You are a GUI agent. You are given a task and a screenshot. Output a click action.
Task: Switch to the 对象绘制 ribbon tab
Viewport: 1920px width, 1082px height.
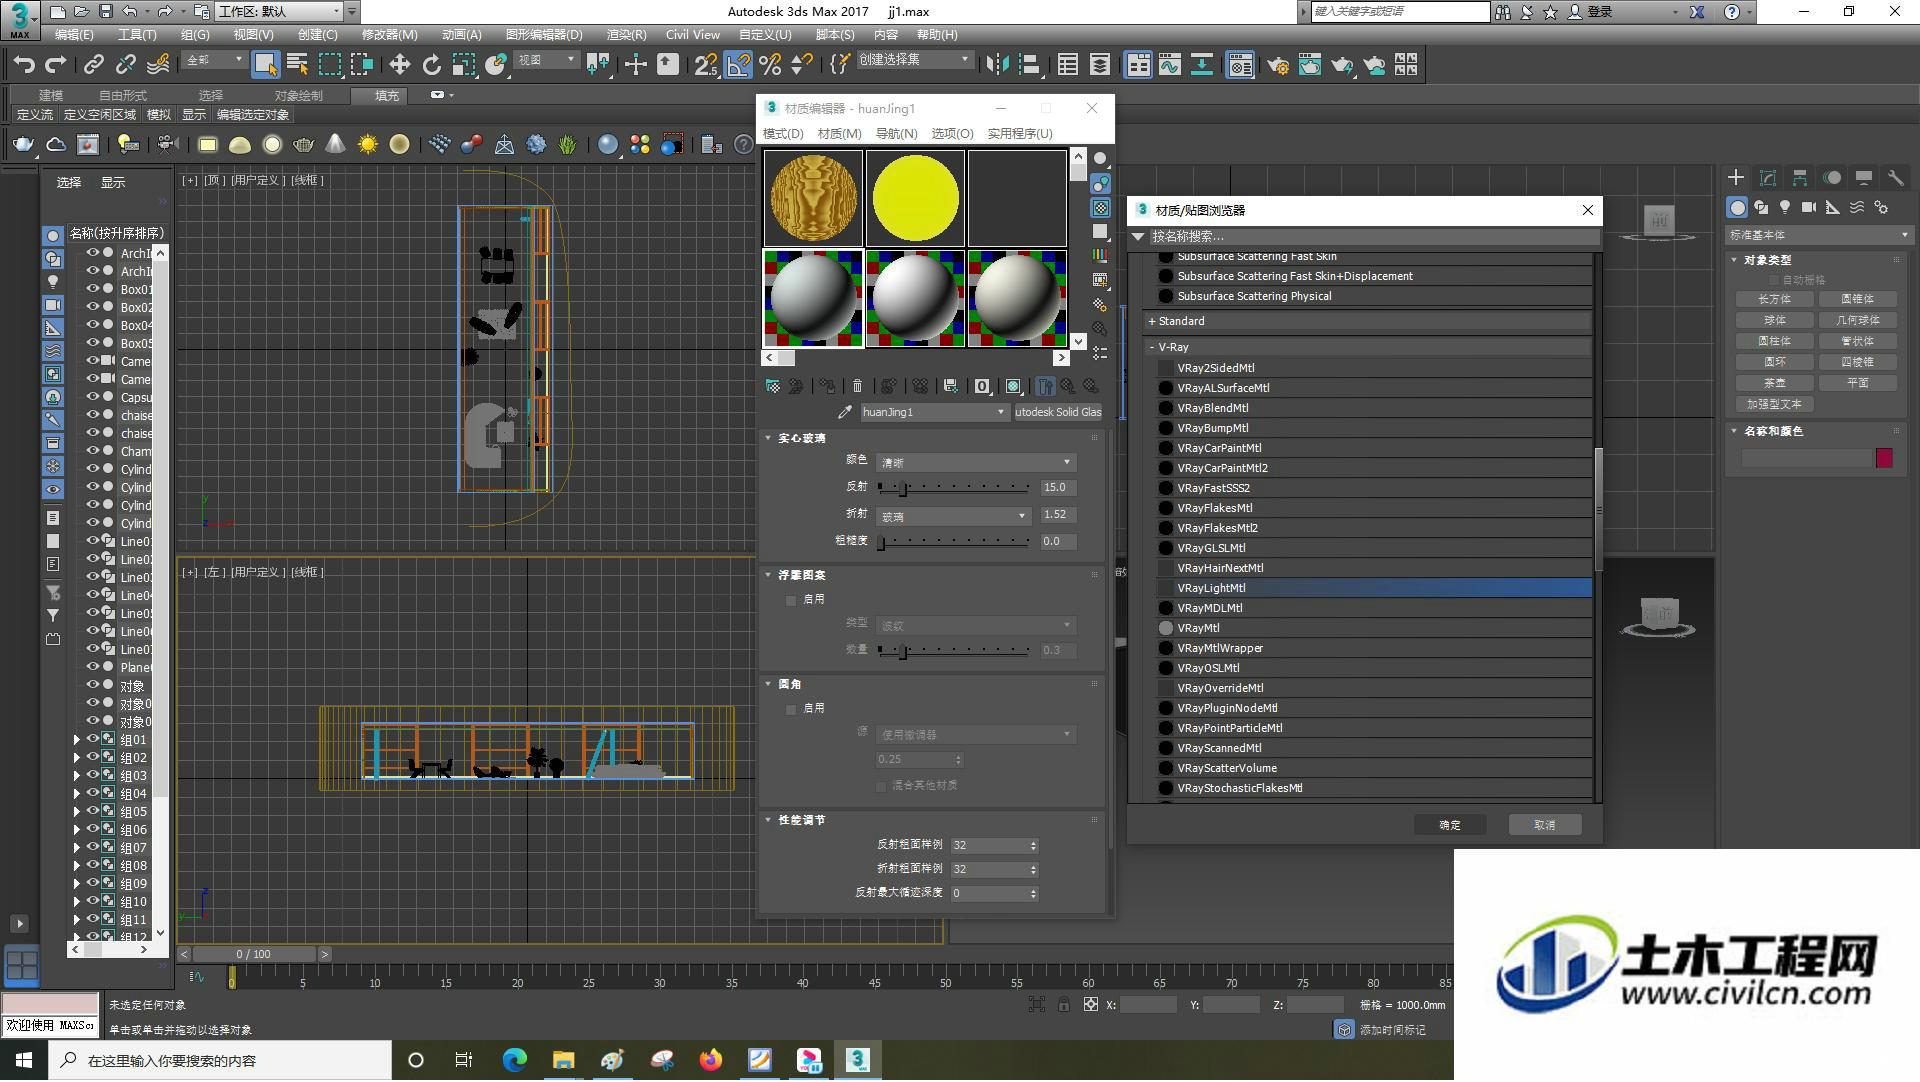pos(298,95)
